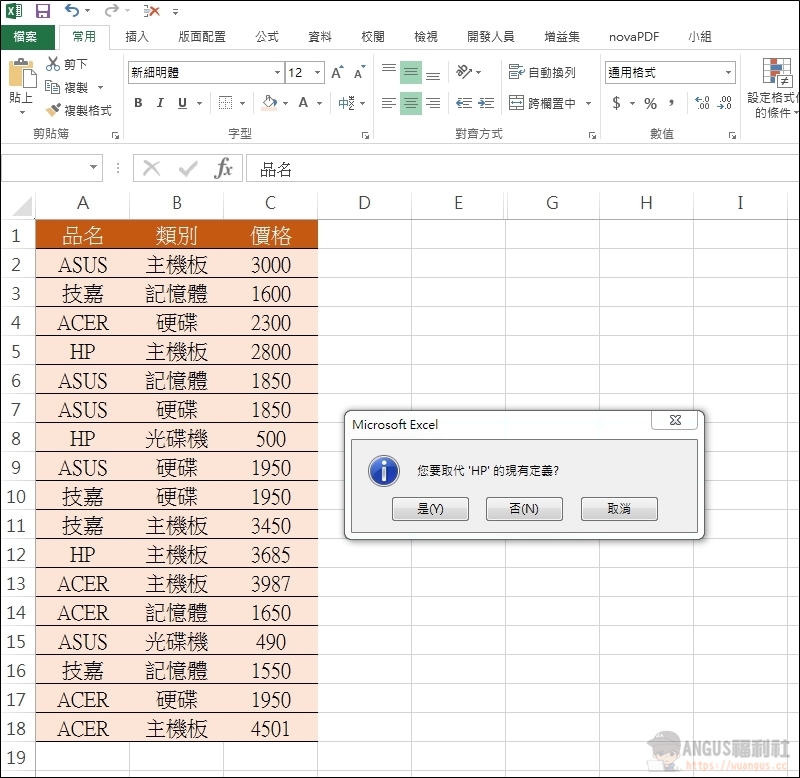Image resolution: width=800 pixels, height=778 pixels.
Task: Toggle Wrap Text (自動換列)
Action: coord(542,73)
